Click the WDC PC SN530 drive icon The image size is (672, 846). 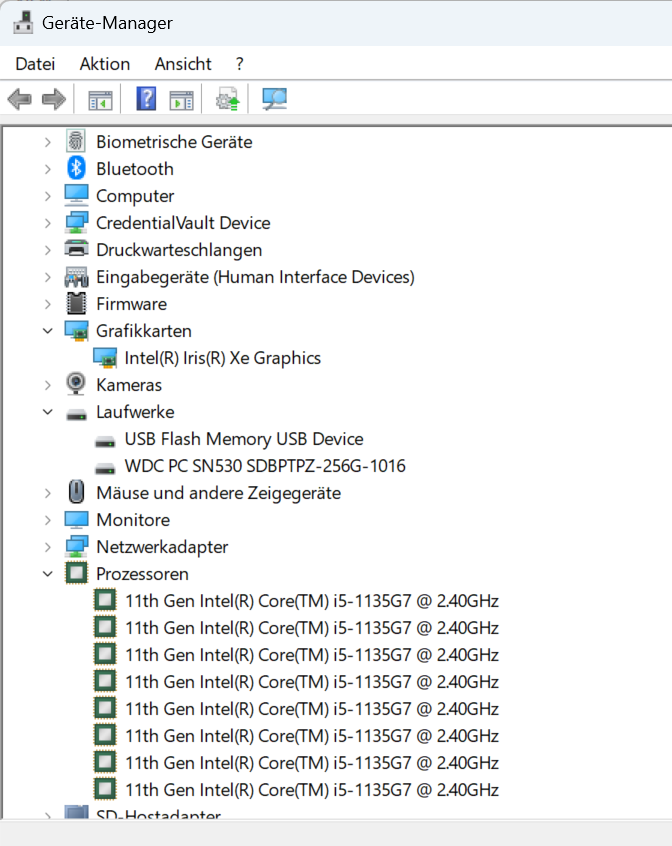pyautogui.click(x=105, y=468)
